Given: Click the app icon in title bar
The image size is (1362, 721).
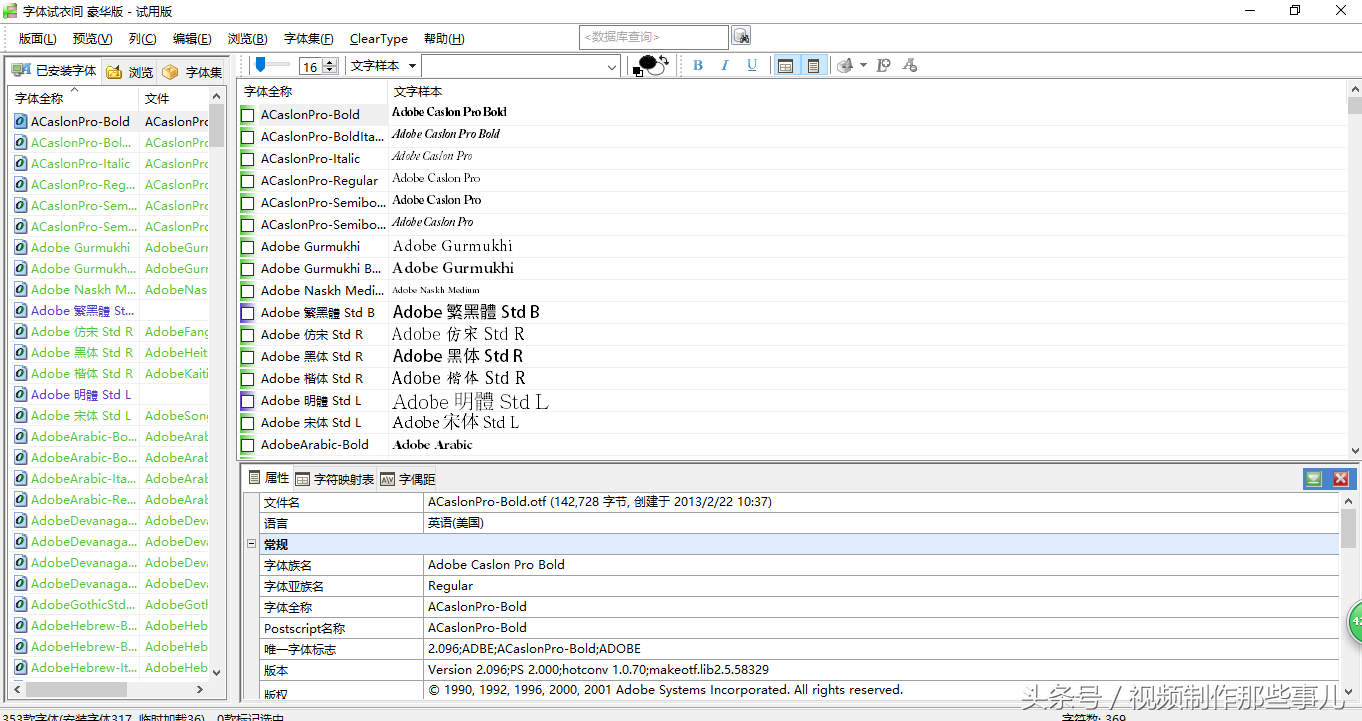Looking at the screenshot, I should [x=10, y=11].
